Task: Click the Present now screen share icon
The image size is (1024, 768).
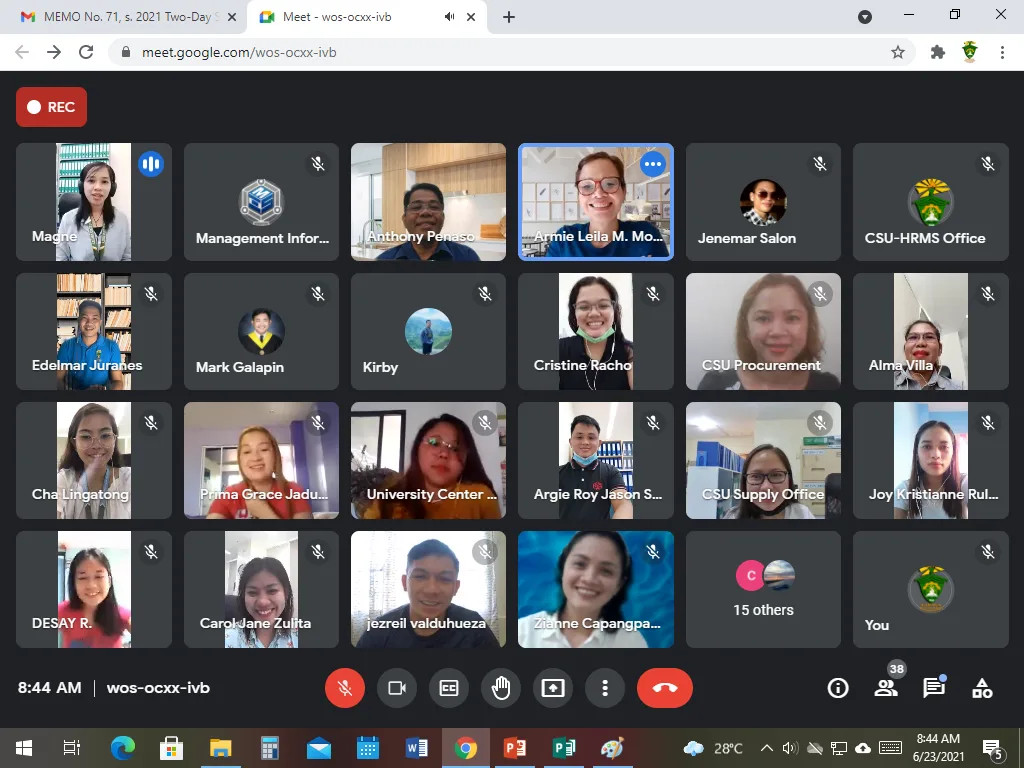Action: [553, 688]
